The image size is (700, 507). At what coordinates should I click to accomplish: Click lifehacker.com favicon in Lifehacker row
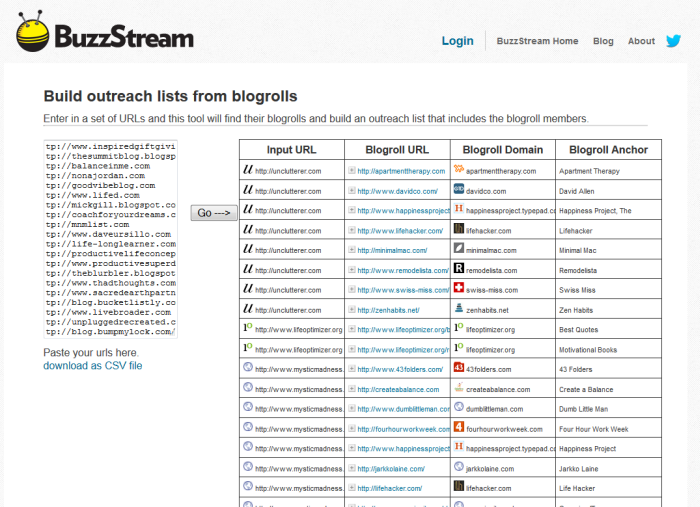pyautogui.click(x=459, y=228)
